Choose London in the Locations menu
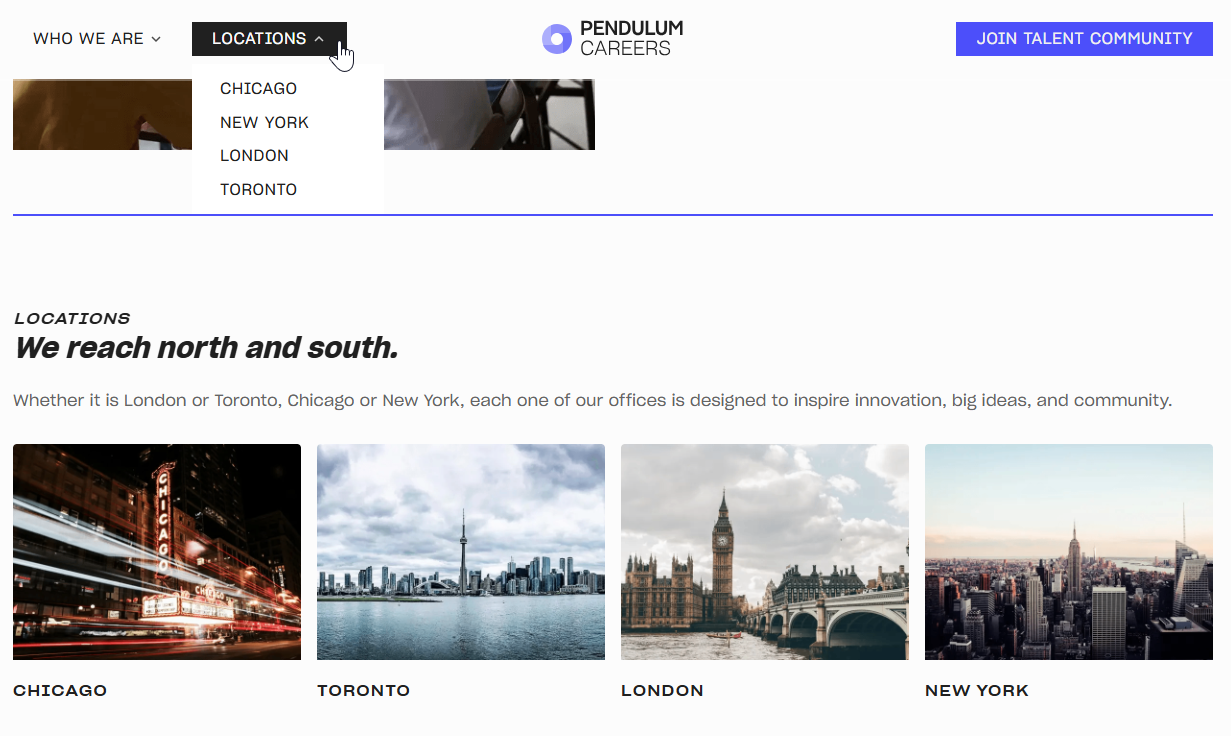The width and height of the screenshot is (1231, 736). [254, 155]
